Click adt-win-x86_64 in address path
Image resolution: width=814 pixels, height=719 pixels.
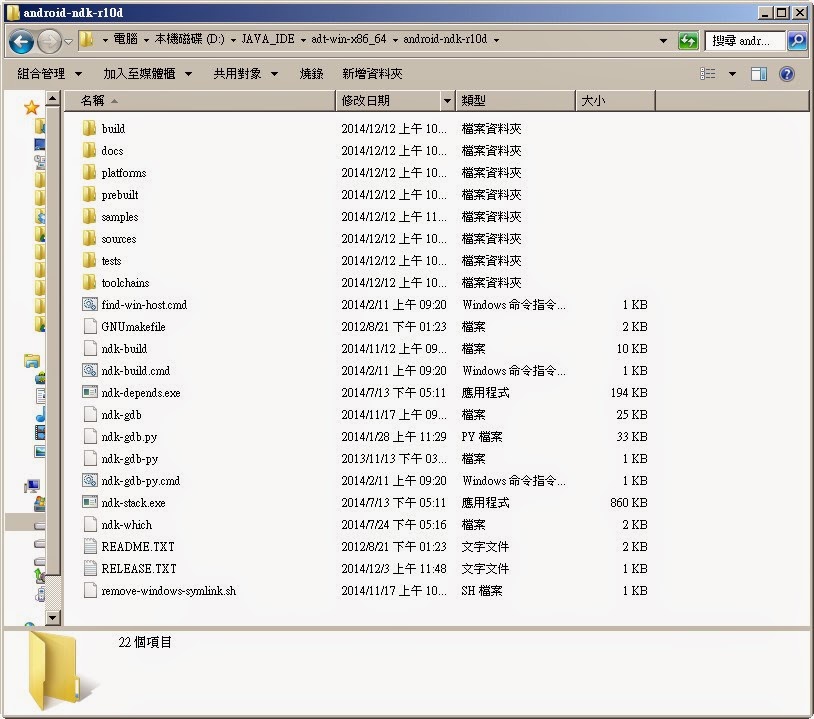(348, 39)
